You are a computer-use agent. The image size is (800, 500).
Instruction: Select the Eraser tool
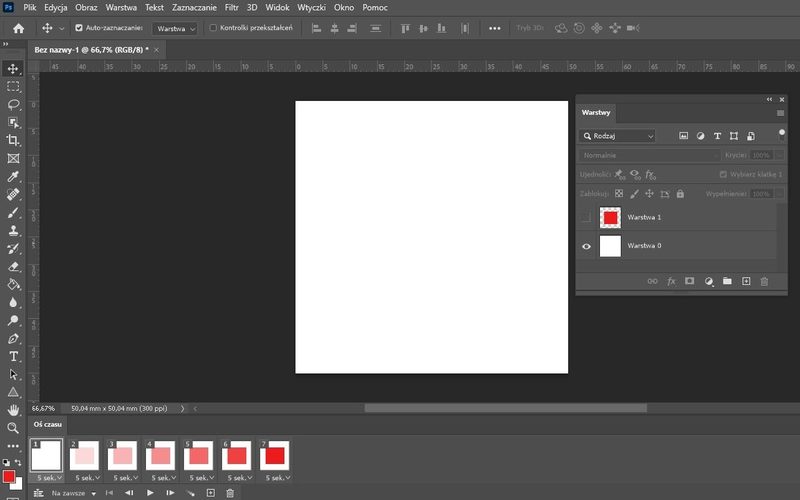click(13, 266)
